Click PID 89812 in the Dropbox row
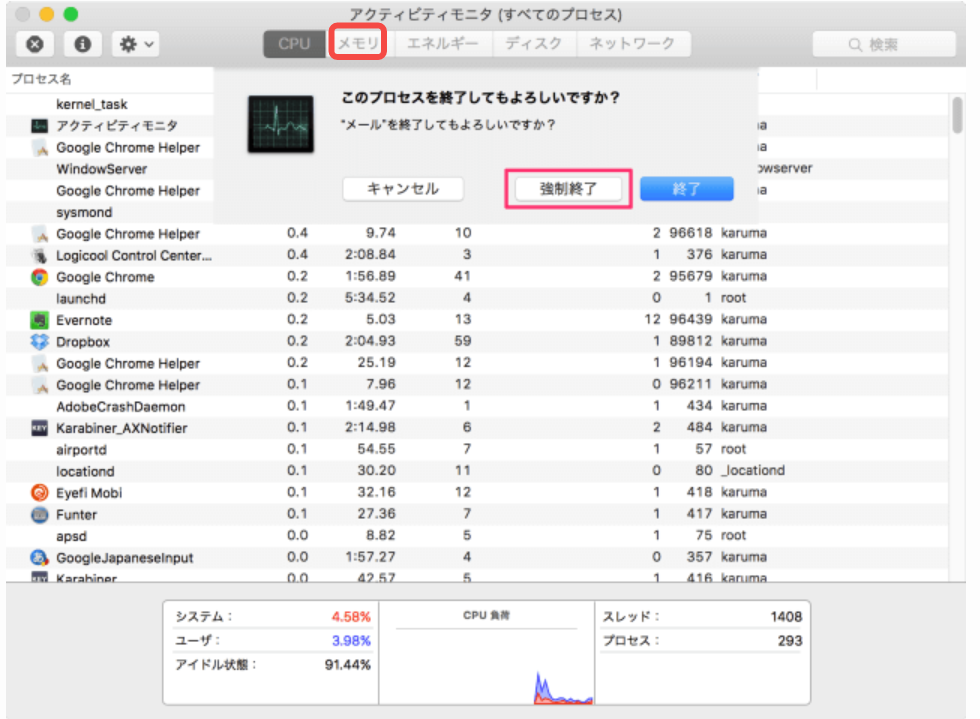The width and height of the screenshot is (980, 719). [x=691, y=341]
